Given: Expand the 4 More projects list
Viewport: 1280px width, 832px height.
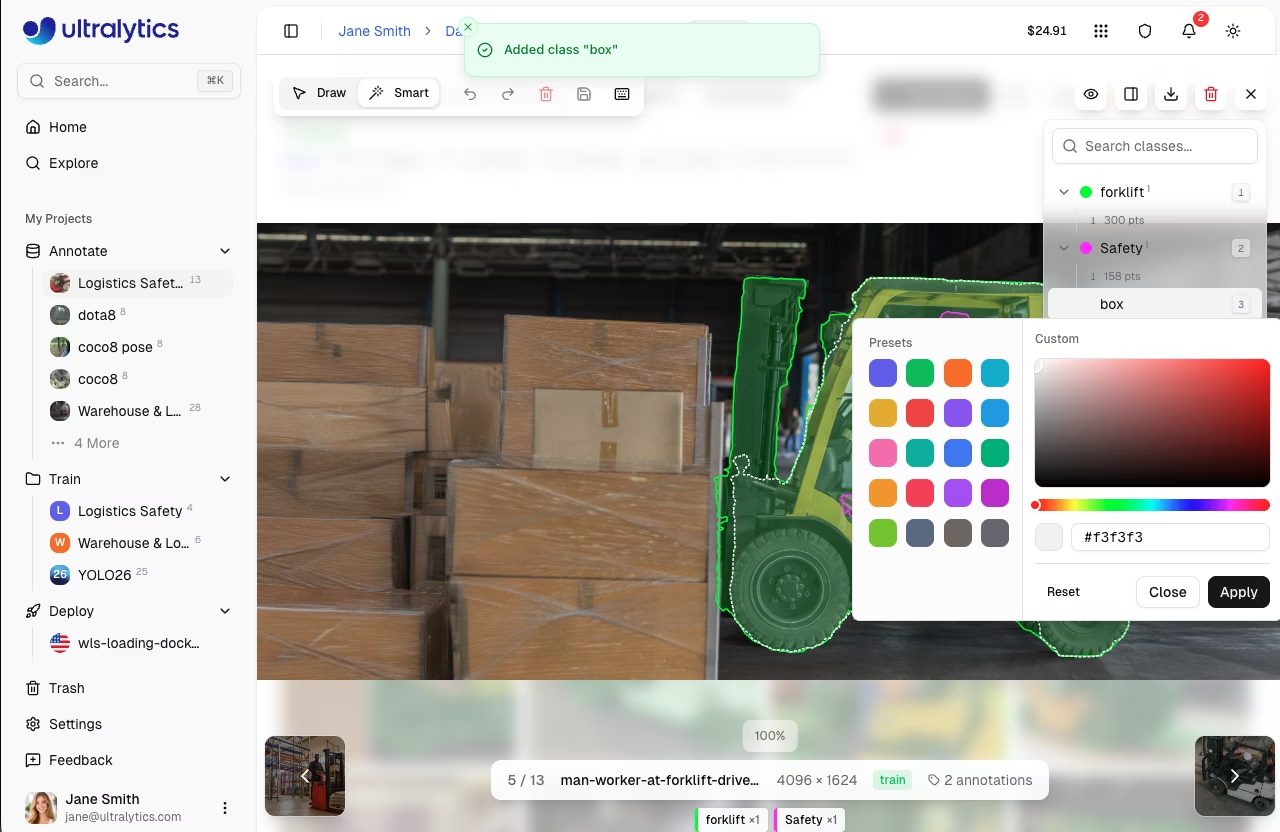Looking at the screenshot, I should [x=96, y=443].
